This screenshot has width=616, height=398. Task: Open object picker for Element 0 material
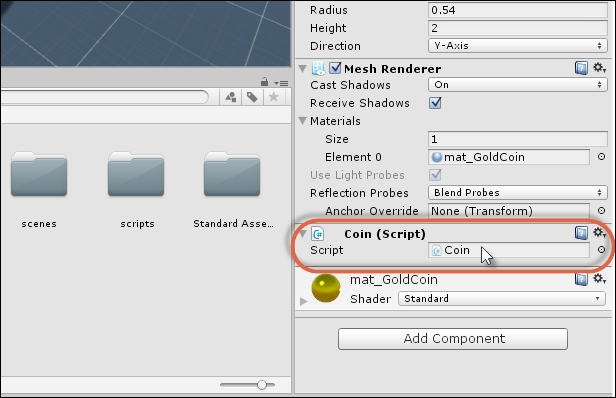(x=601, y=157)
